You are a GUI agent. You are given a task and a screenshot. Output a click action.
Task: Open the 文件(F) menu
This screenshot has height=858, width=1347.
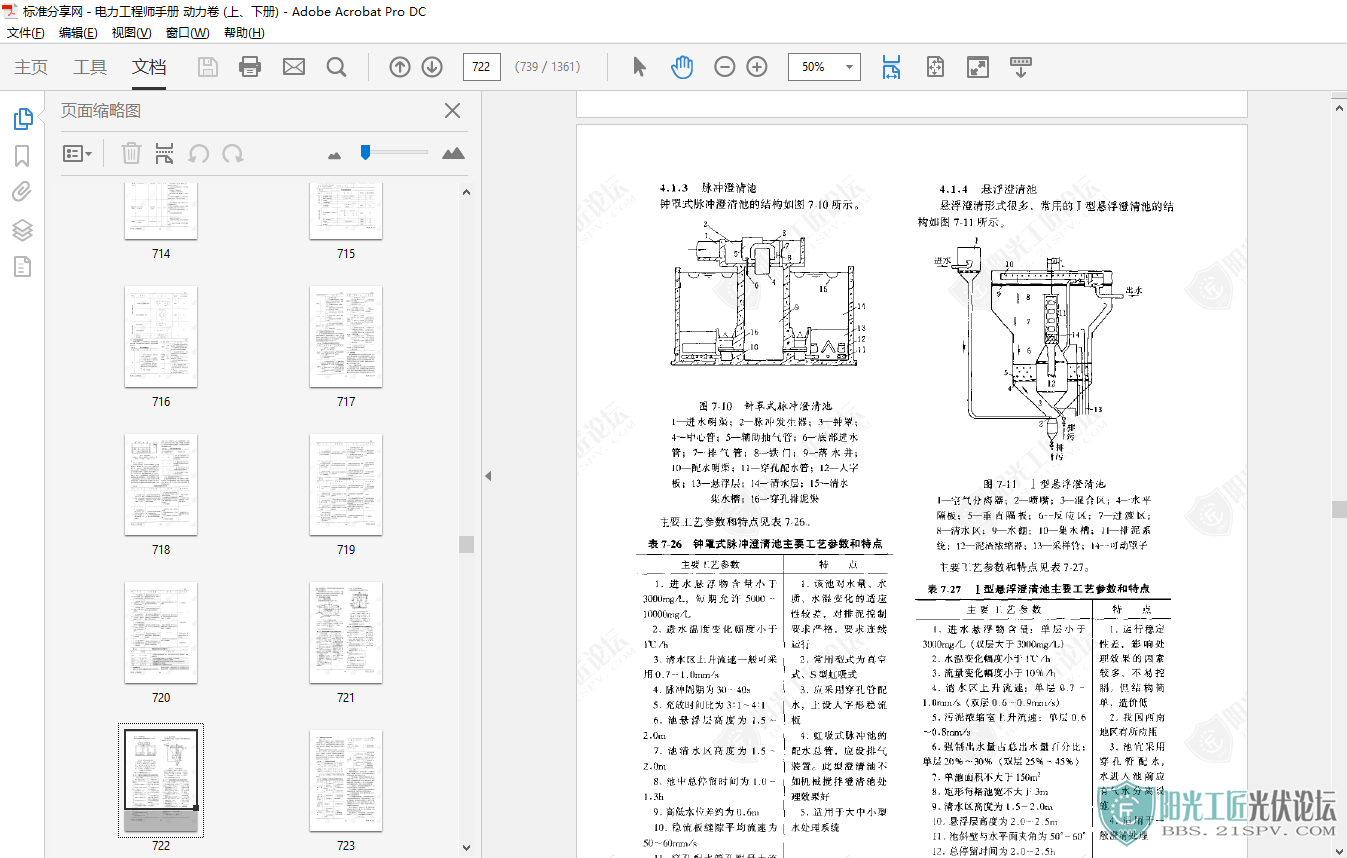pyautogui.click(x=26, y=33)
